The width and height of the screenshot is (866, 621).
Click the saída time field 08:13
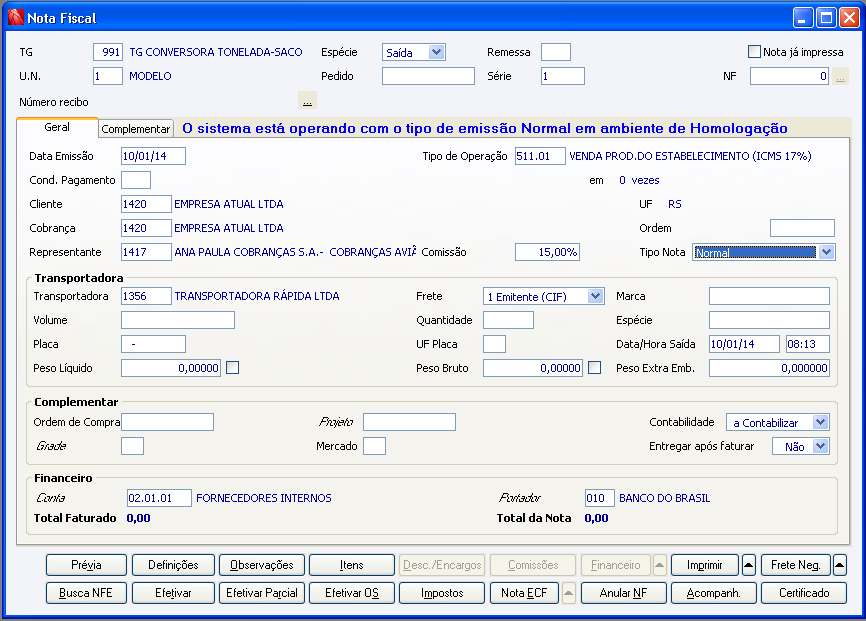pyautogui.click(x=807, y=344)
